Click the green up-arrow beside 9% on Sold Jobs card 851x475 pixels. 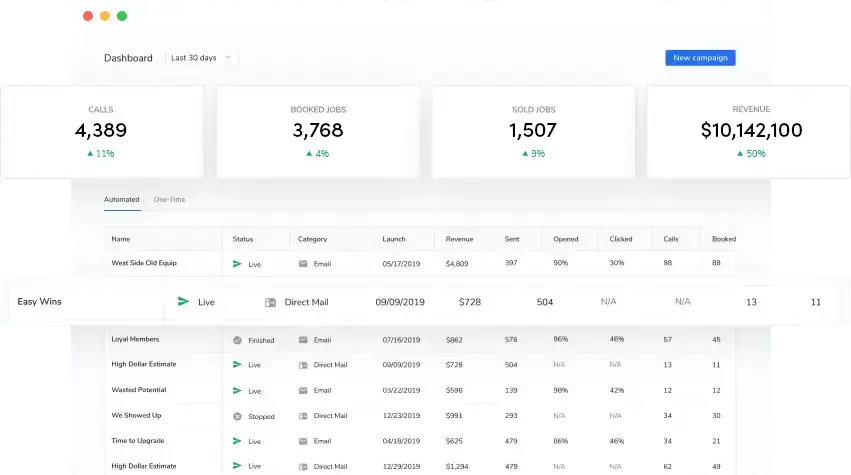coord(525,154)
